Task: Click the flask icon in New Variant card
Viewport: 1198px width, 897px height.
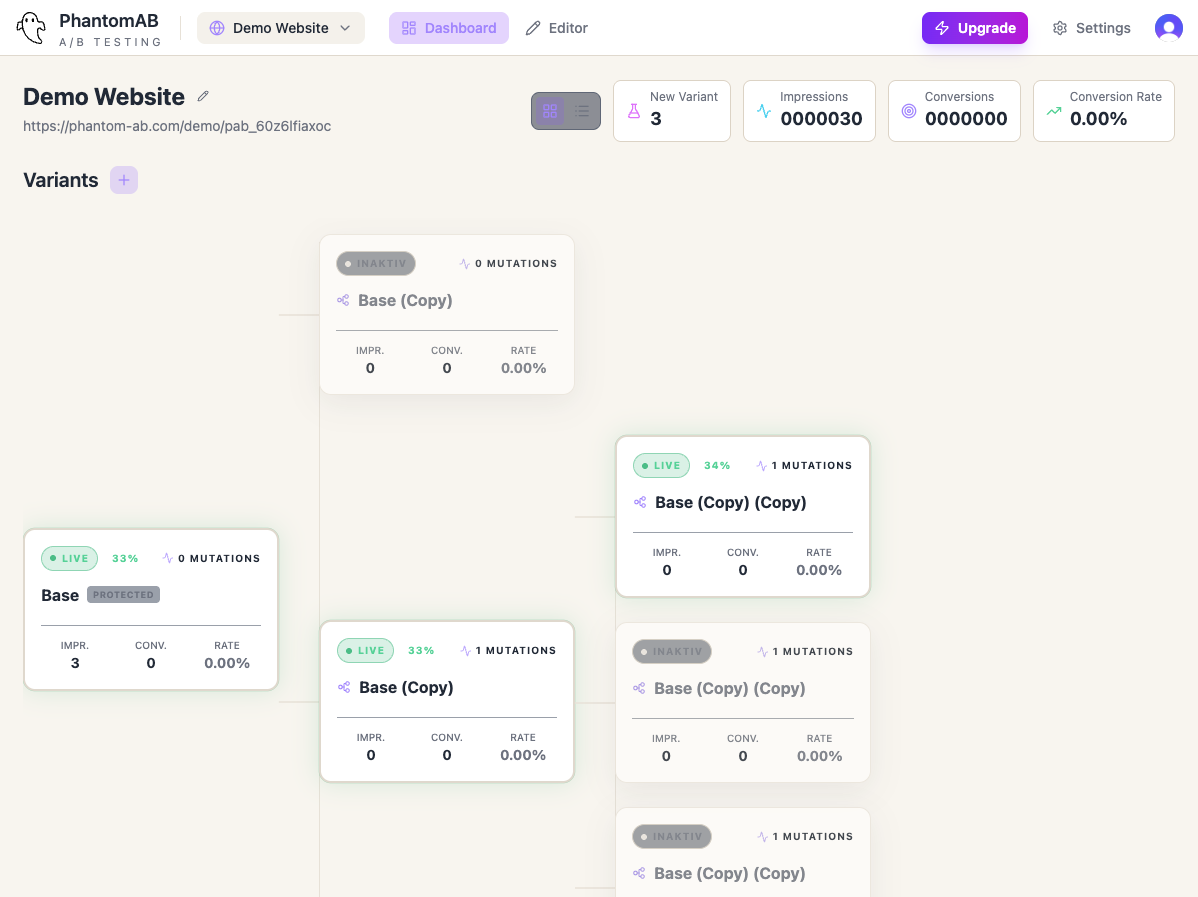Action: click(634, 111)
